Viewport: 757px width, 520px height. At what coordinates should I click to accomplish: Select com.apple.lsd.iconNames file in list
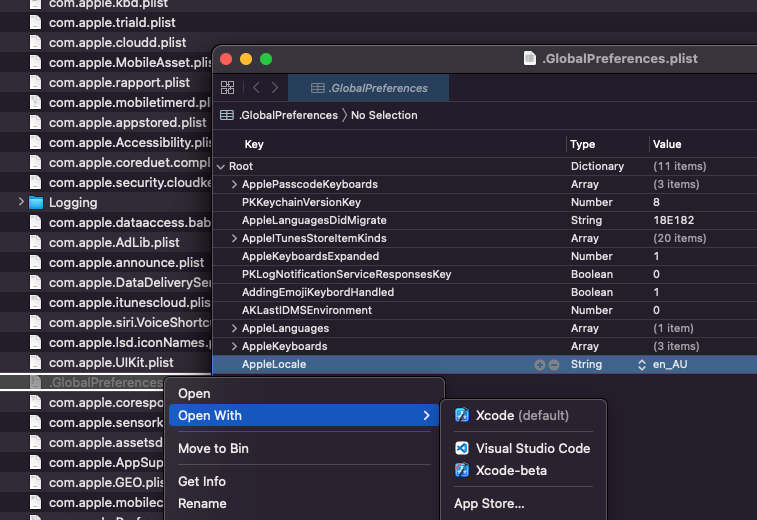[129, 343]
